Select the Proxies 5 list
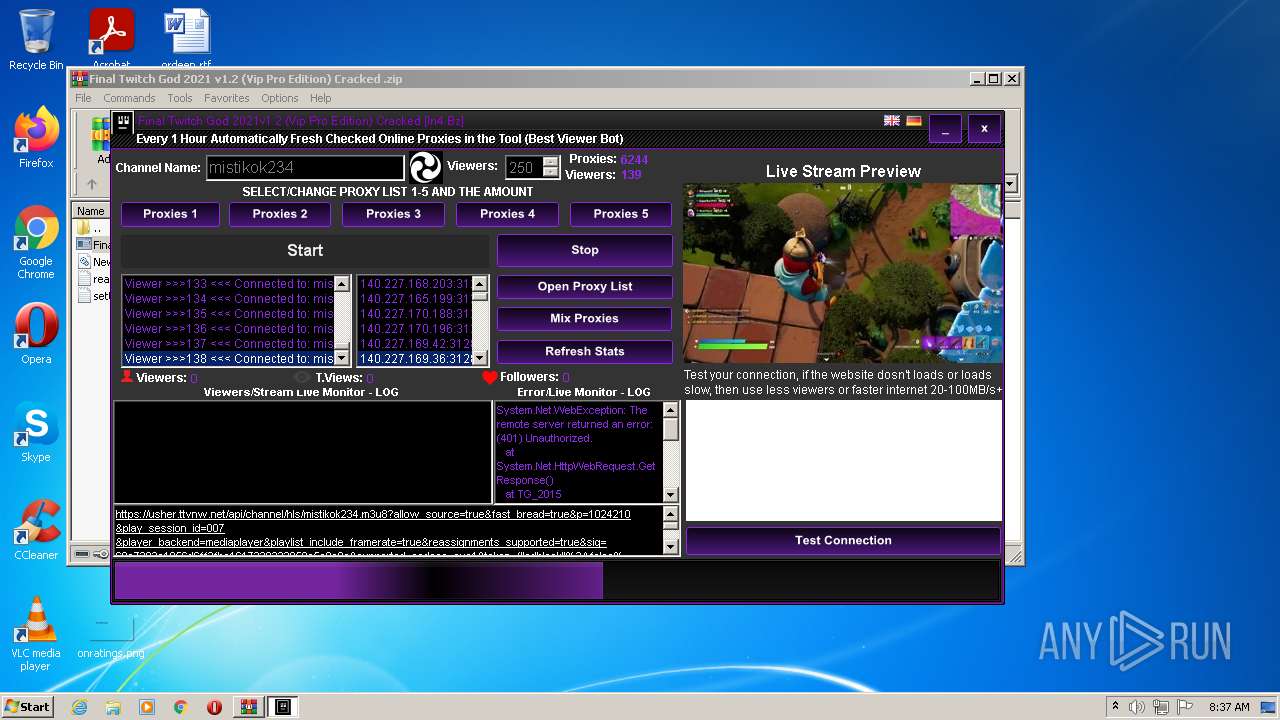Screen dimensions: 1280x720 click(x=621, y=214)
